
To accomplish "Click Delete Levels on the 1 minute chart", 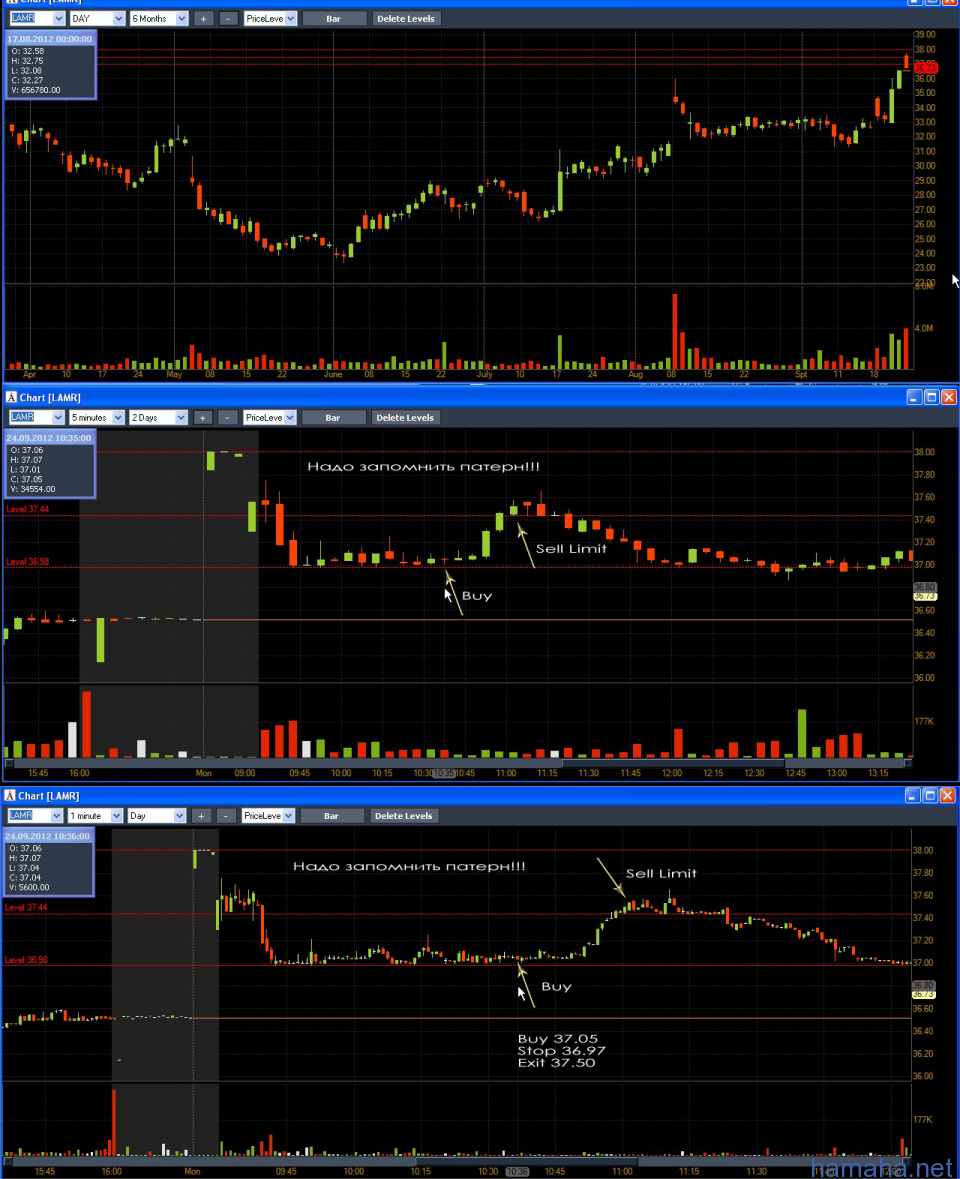I will [403, 816].
